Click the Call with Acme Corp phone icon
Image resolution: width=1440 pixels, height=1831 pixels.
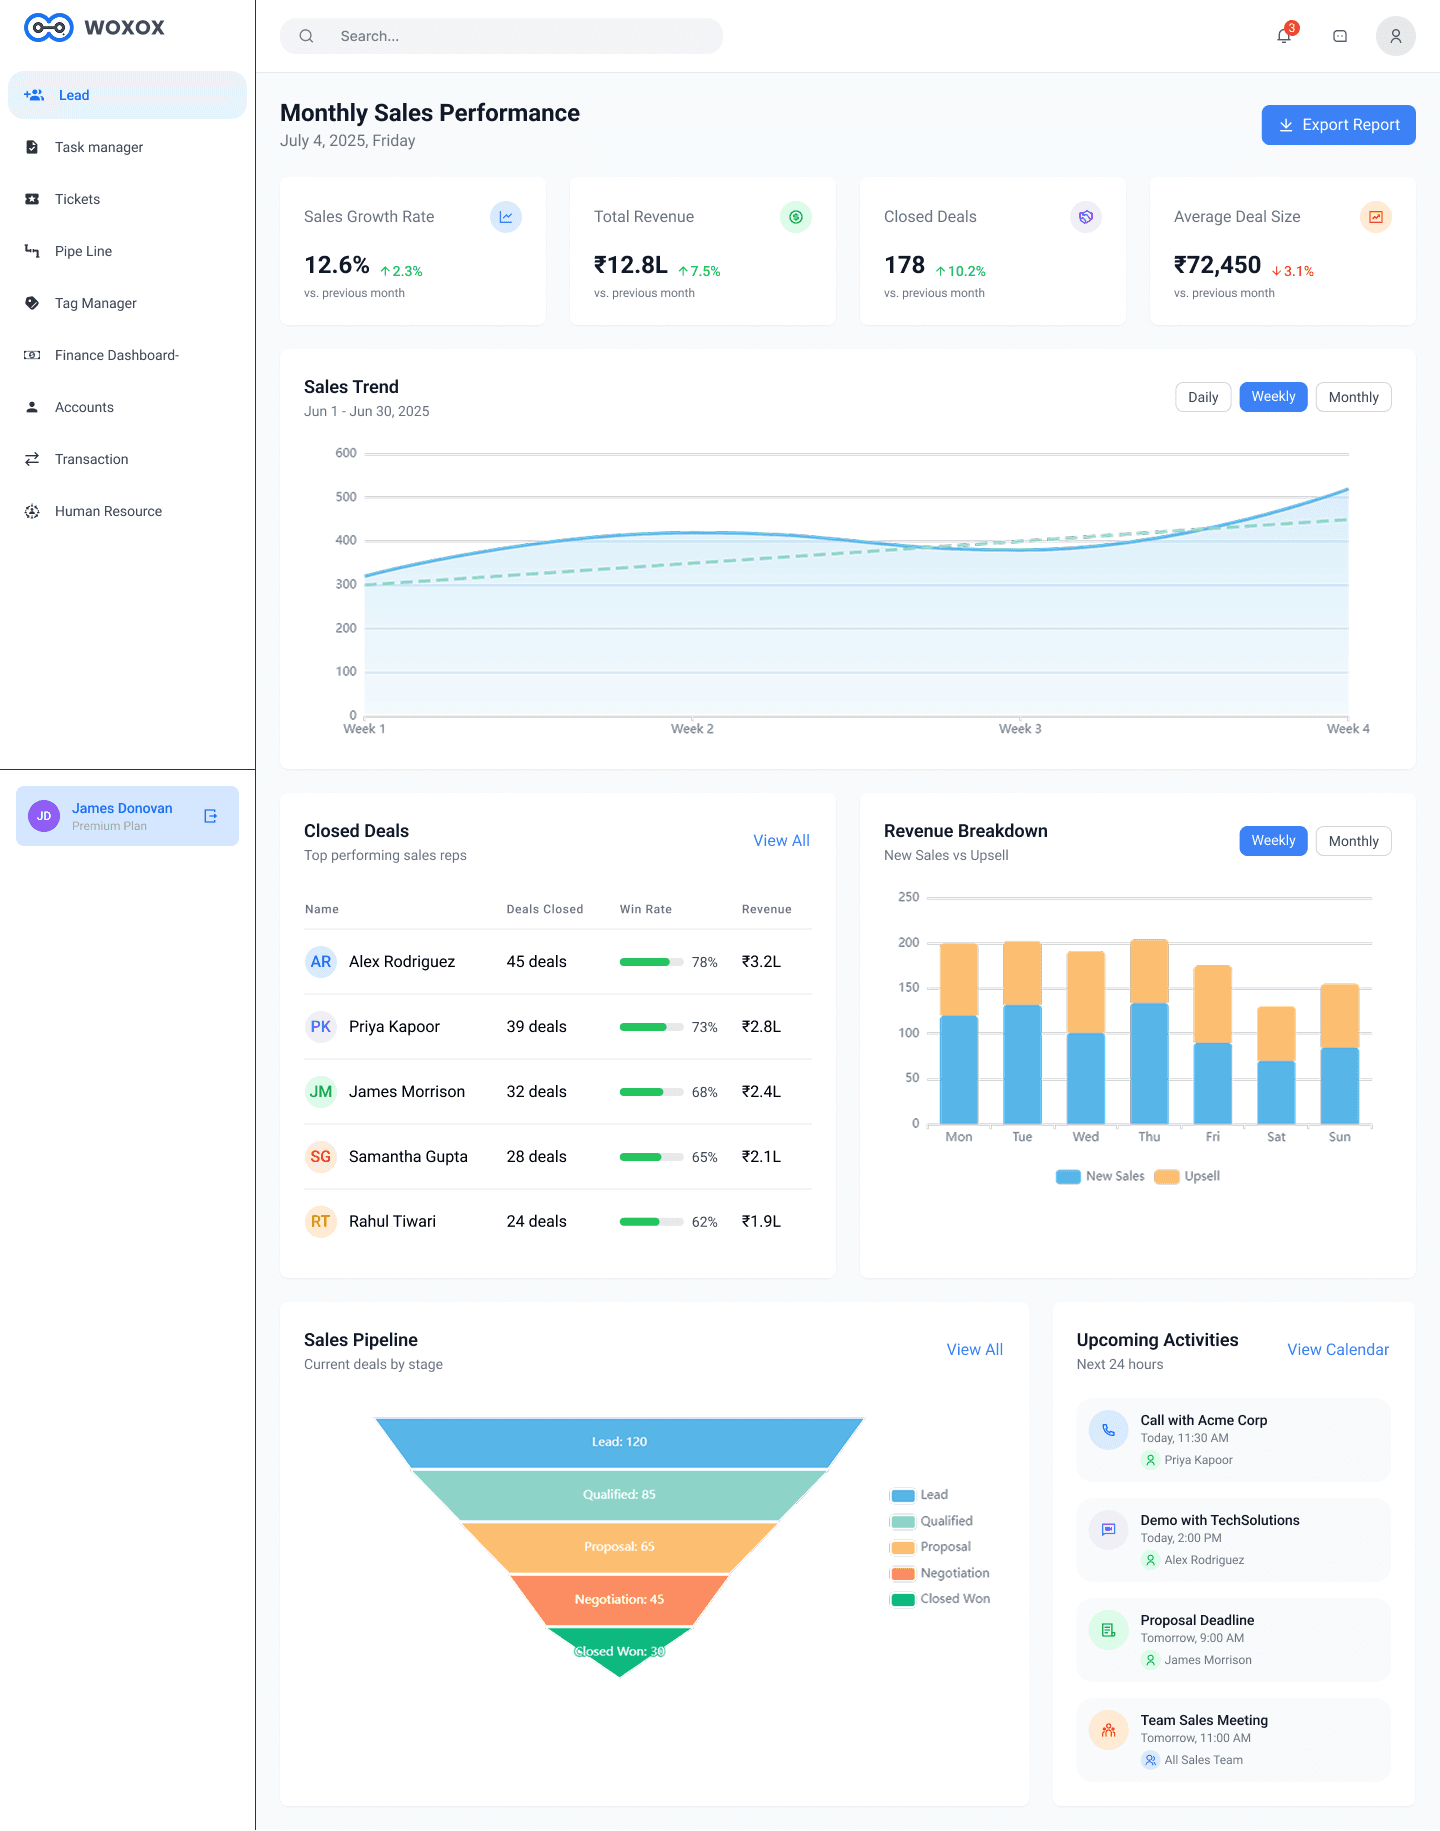click(1108, 1430)
